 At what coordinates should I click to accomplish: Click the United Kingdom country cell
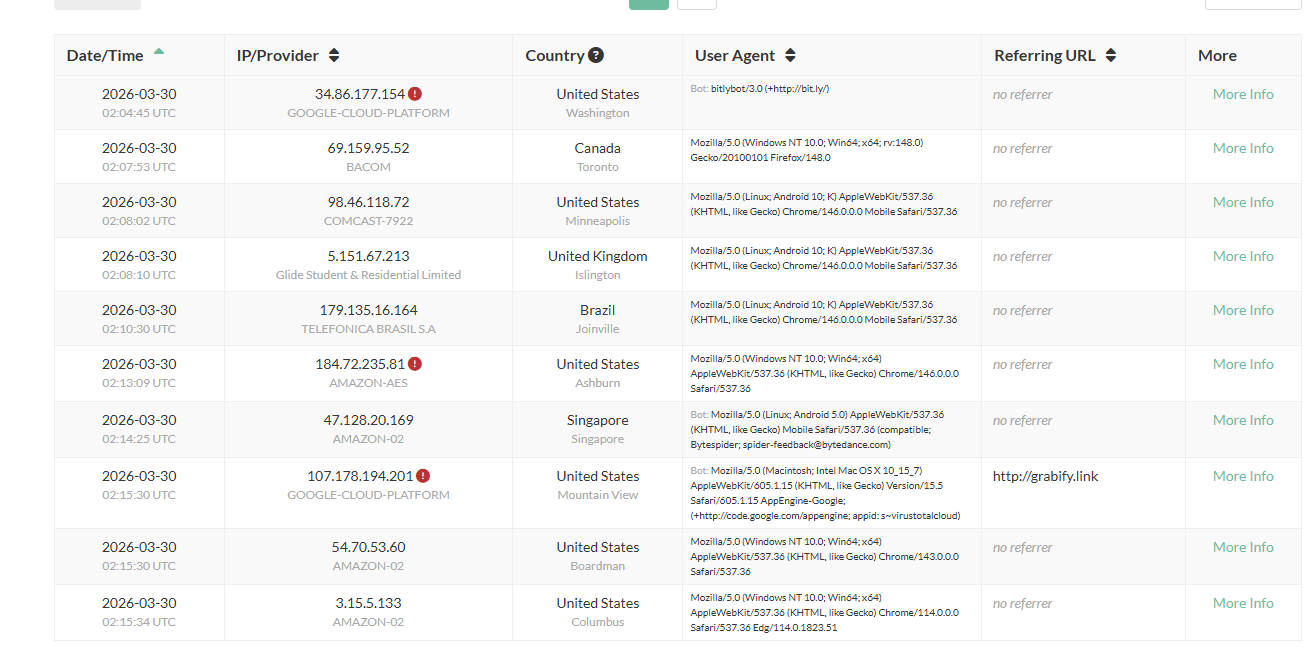[597, 256]
